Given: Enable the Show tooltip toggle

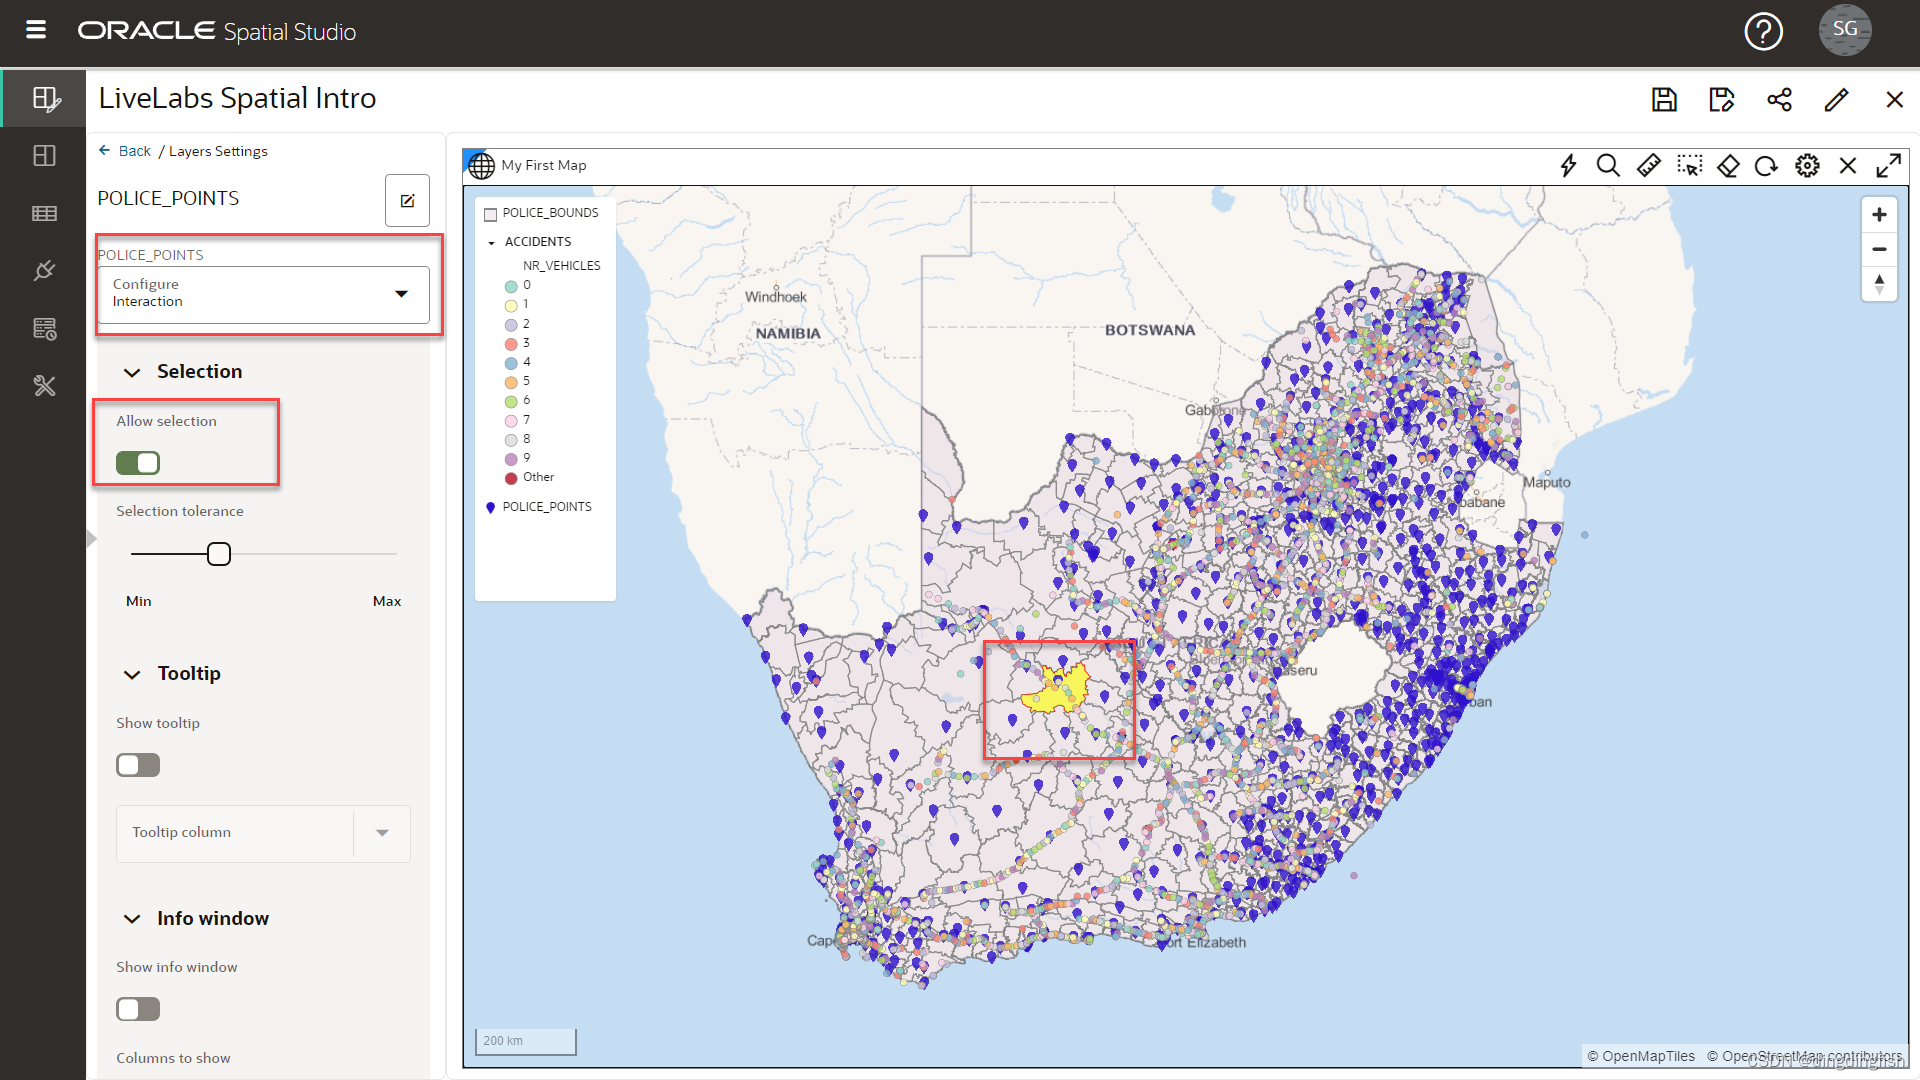Looking at the screenshot, I should 138,765.
